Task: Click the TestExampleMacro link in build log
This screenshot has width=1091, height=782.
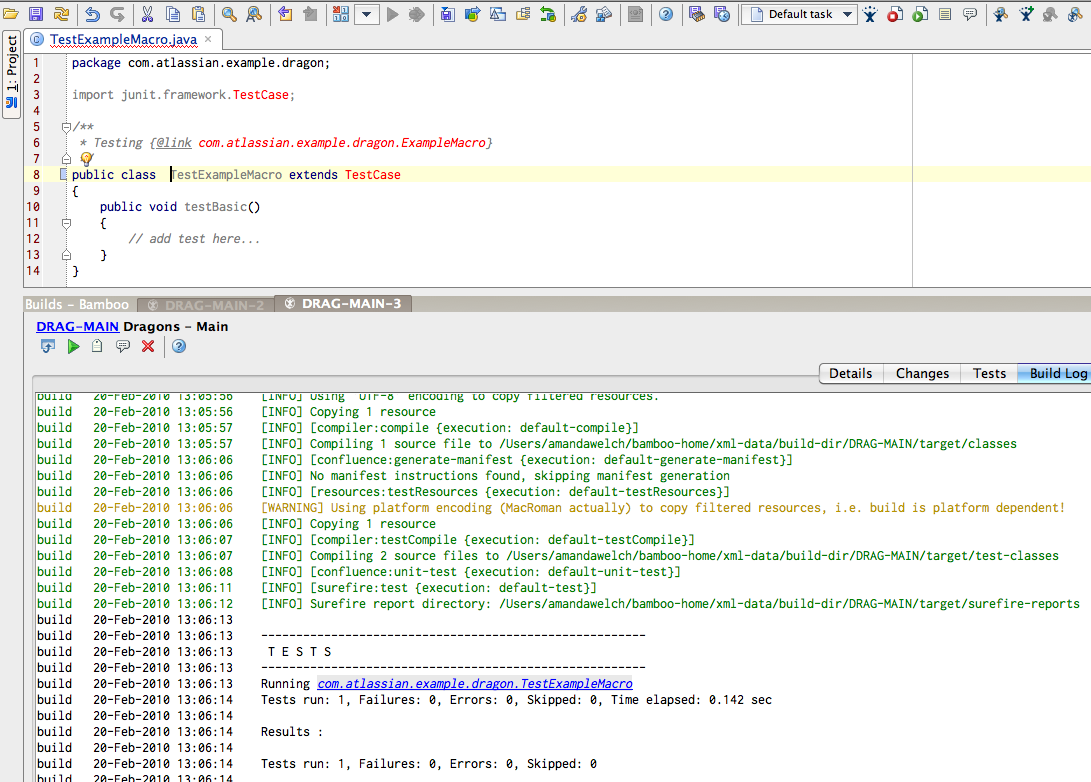Action: point(475,683)
